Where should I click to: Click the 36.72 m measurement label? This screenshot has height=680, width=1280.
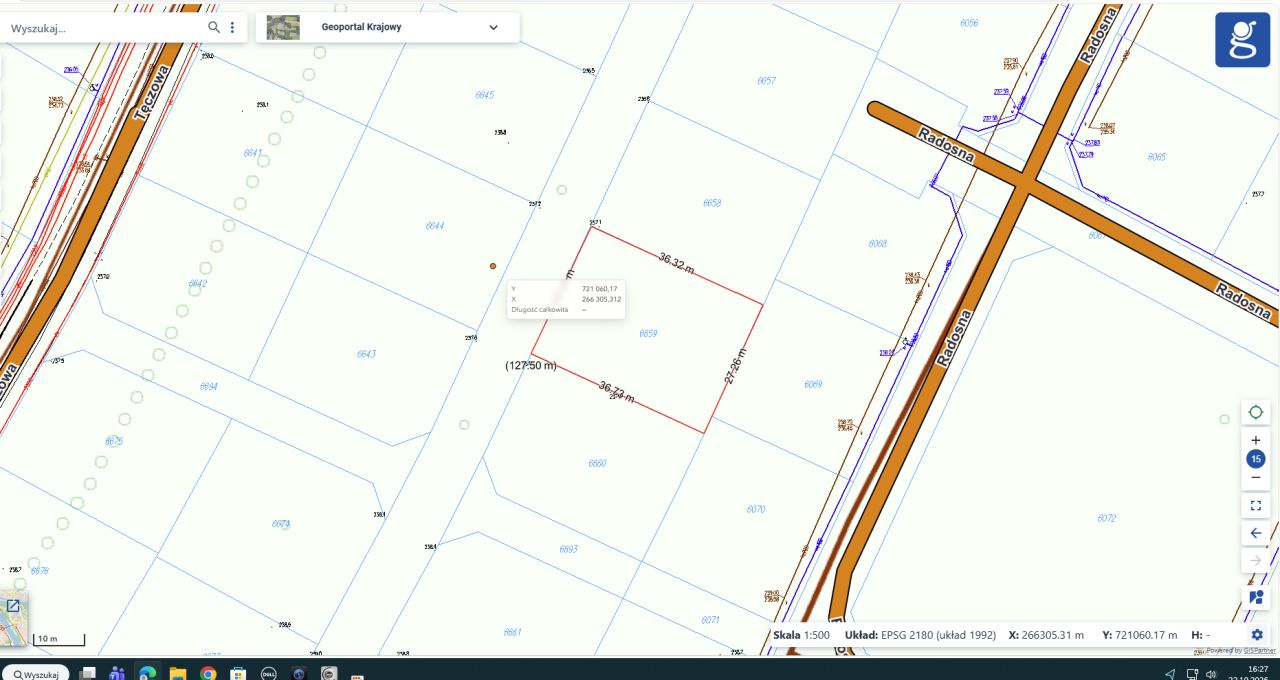617,391
